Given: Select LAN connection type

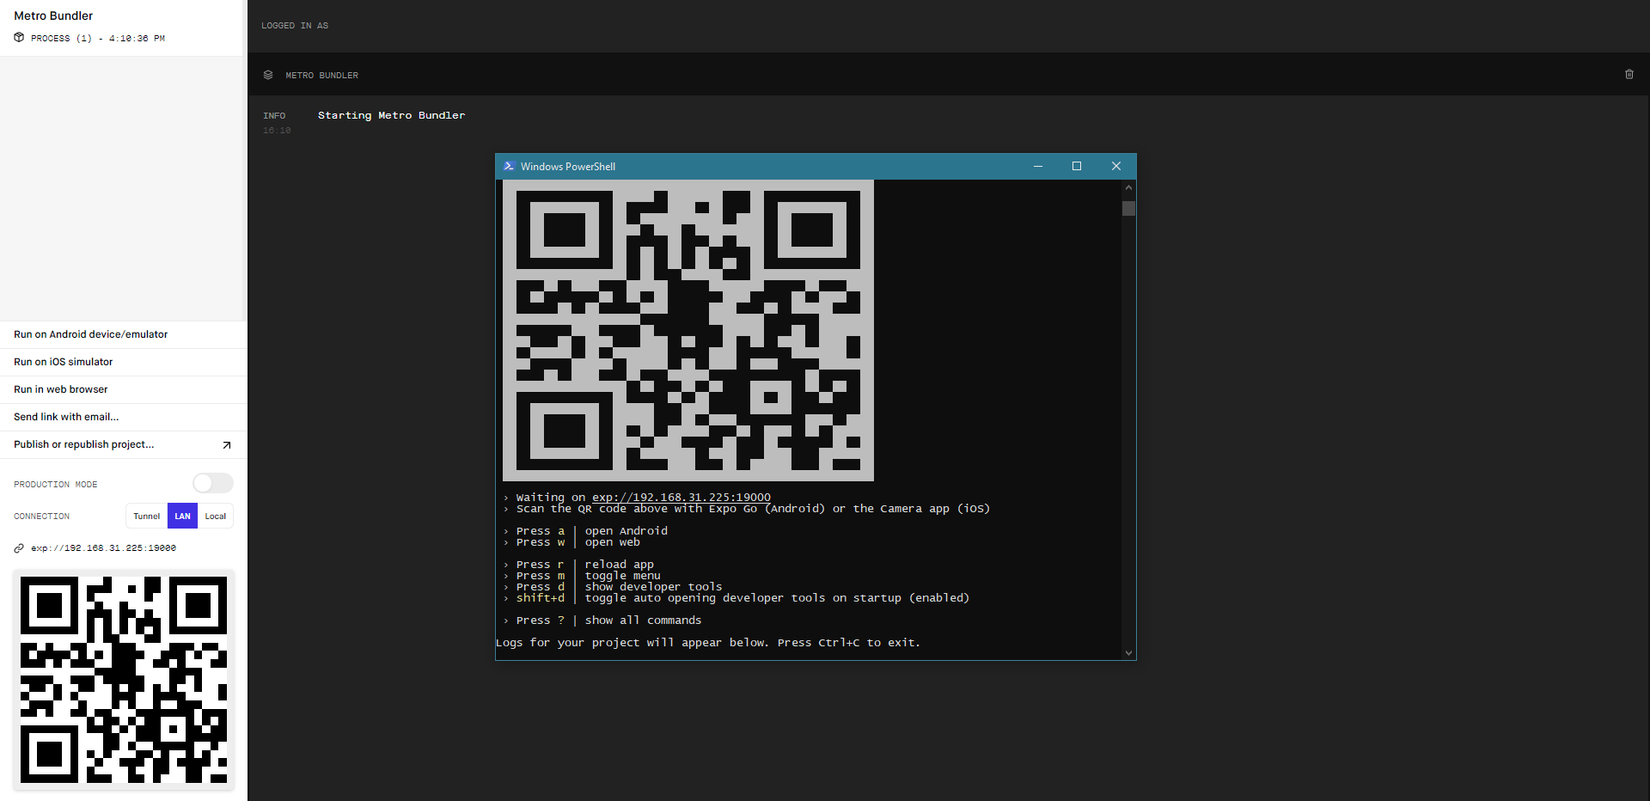Looking at the screenshot, I should click(x=182, y=516).
